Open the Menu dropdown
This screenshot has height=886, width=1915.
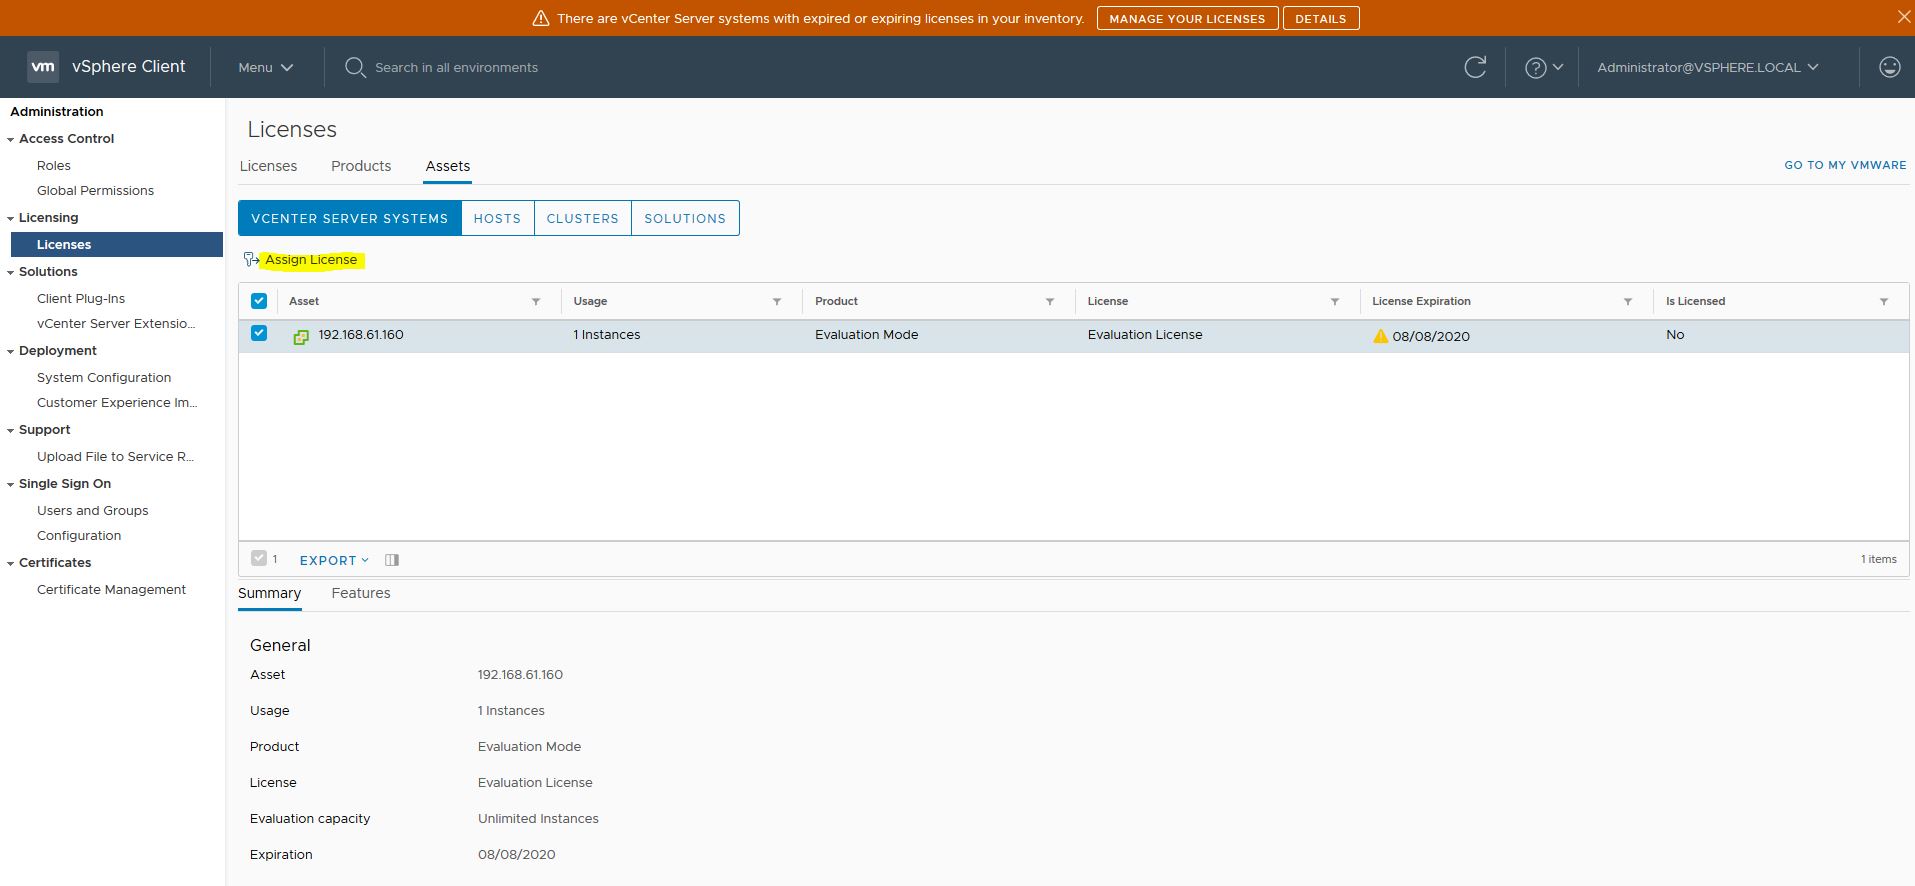(265, 67)
